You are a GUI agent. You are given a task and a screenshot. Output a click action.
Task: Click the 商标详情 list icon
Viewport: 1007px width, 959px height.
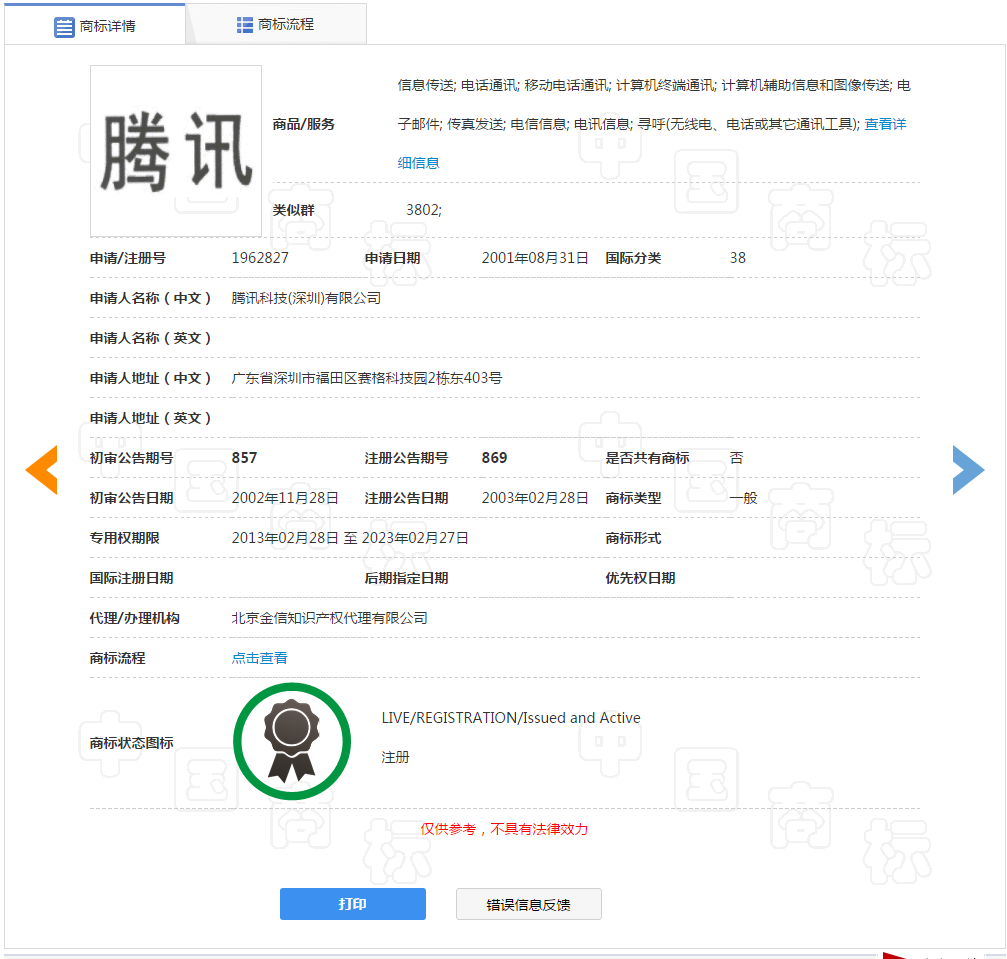click(x=64, y=27)
